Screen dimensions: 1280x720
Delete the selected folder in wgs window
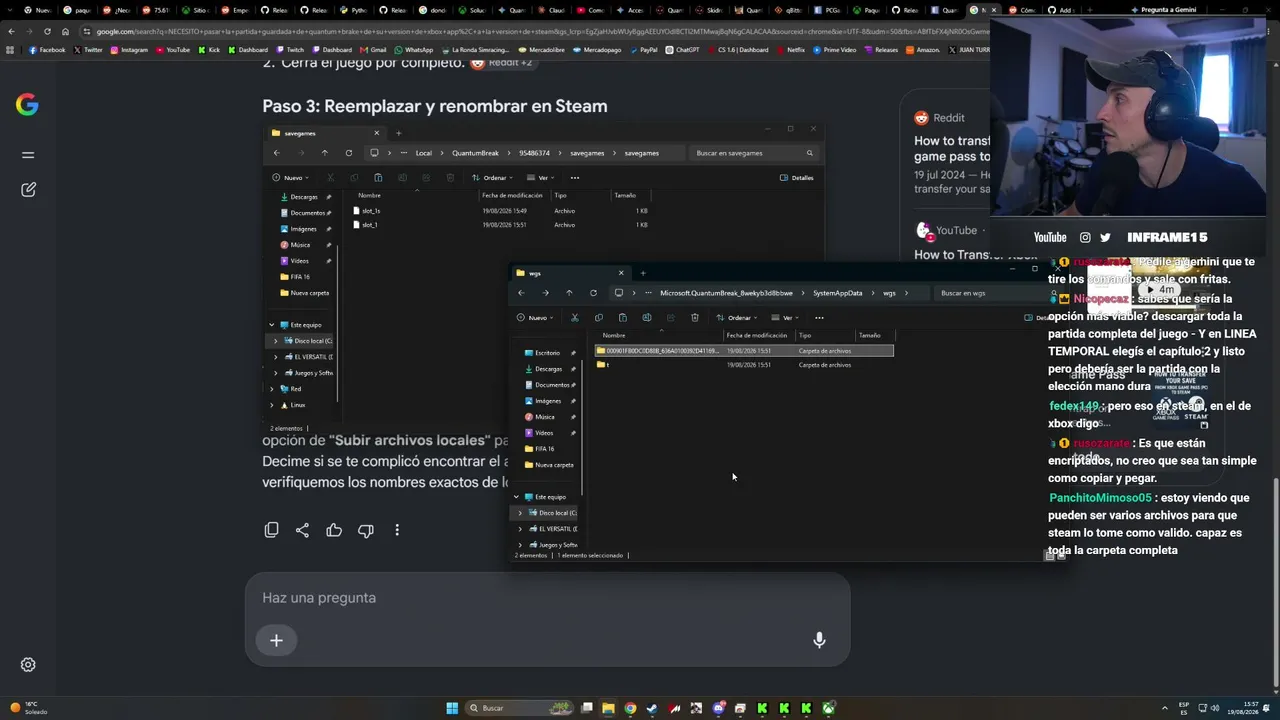695,318
